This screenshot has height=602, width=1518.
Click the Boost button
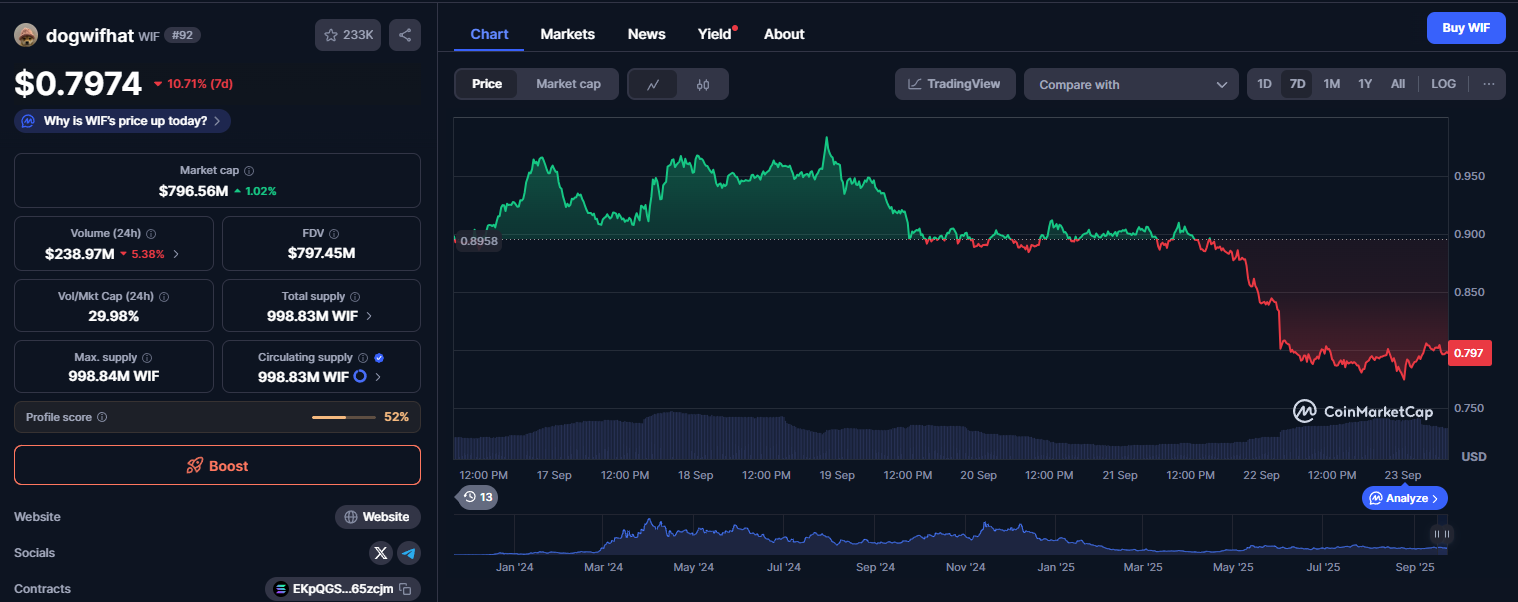(217, 466)
